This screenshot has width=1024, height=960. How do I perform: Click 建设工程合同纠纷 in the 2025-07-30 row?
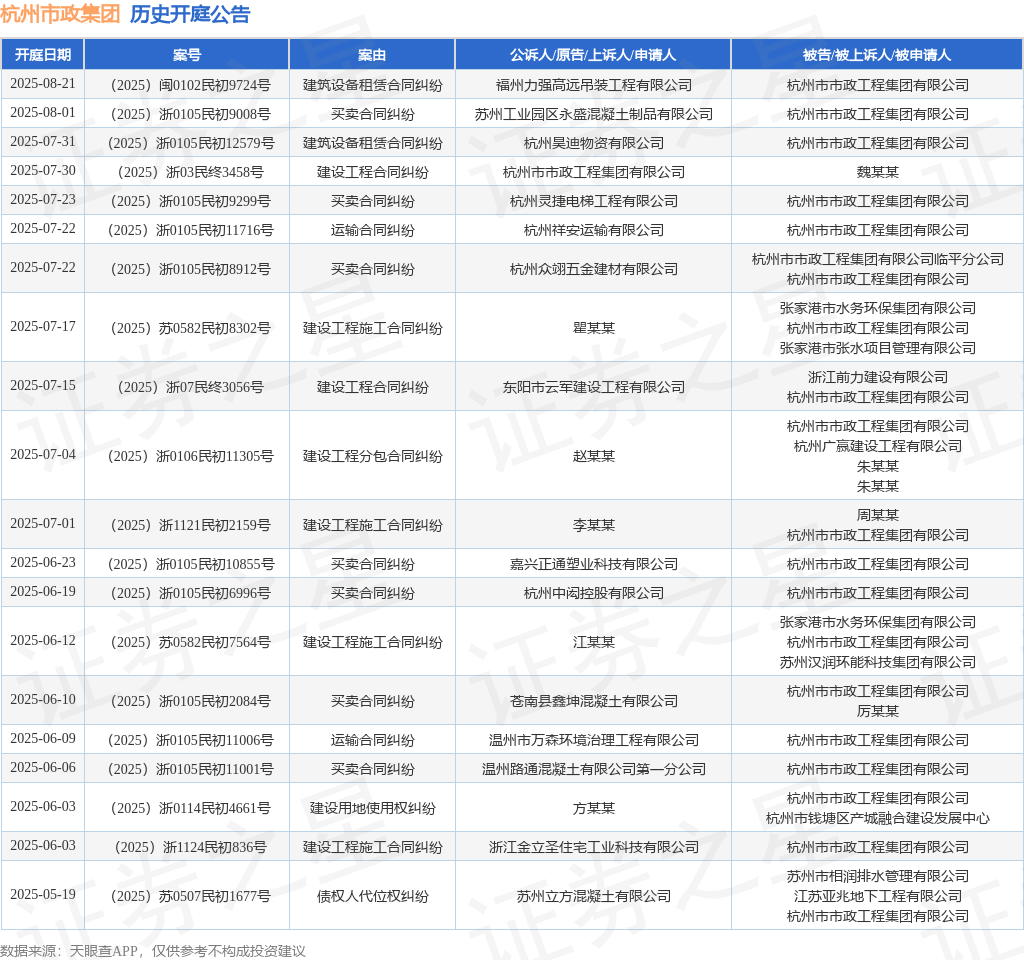[x=372, y=172]
